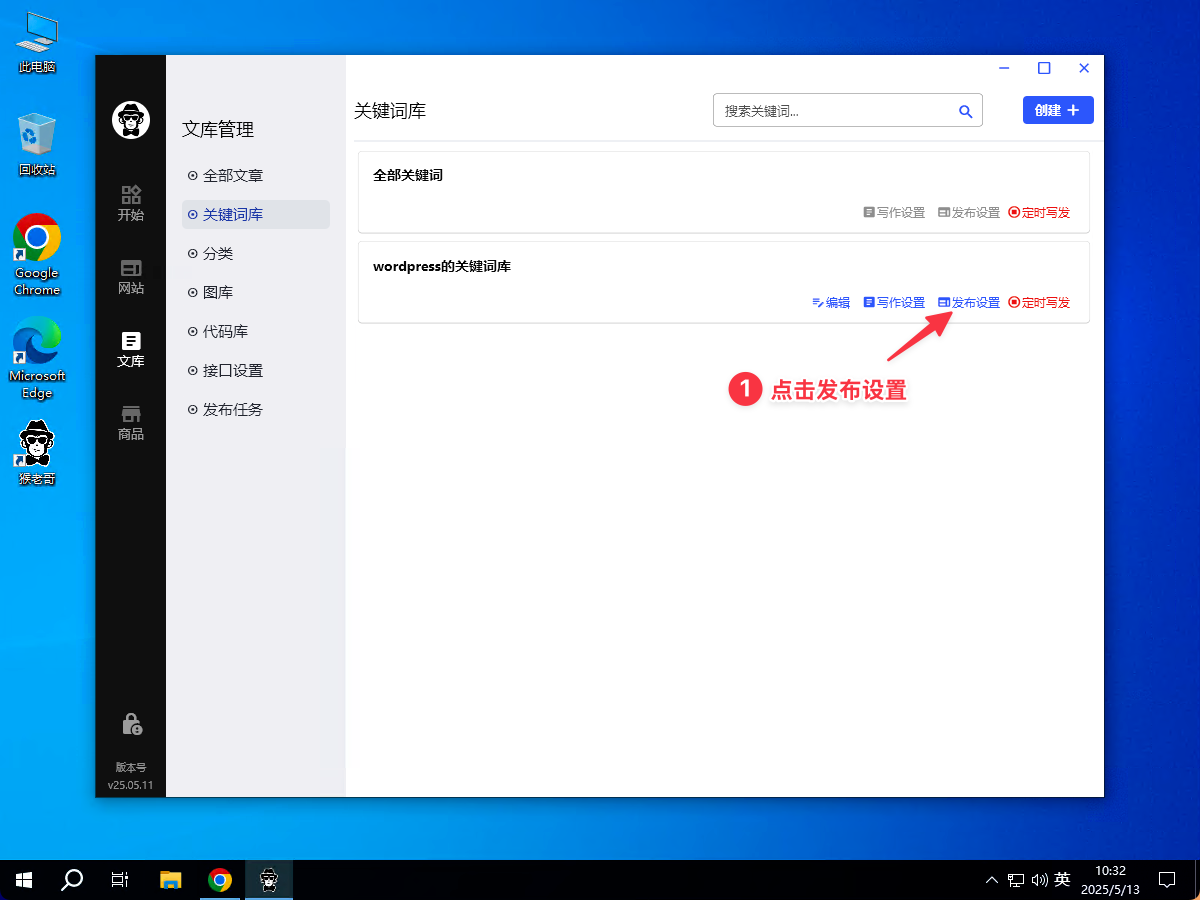Select 图库 in 文库管理

(x=255, y=292)
